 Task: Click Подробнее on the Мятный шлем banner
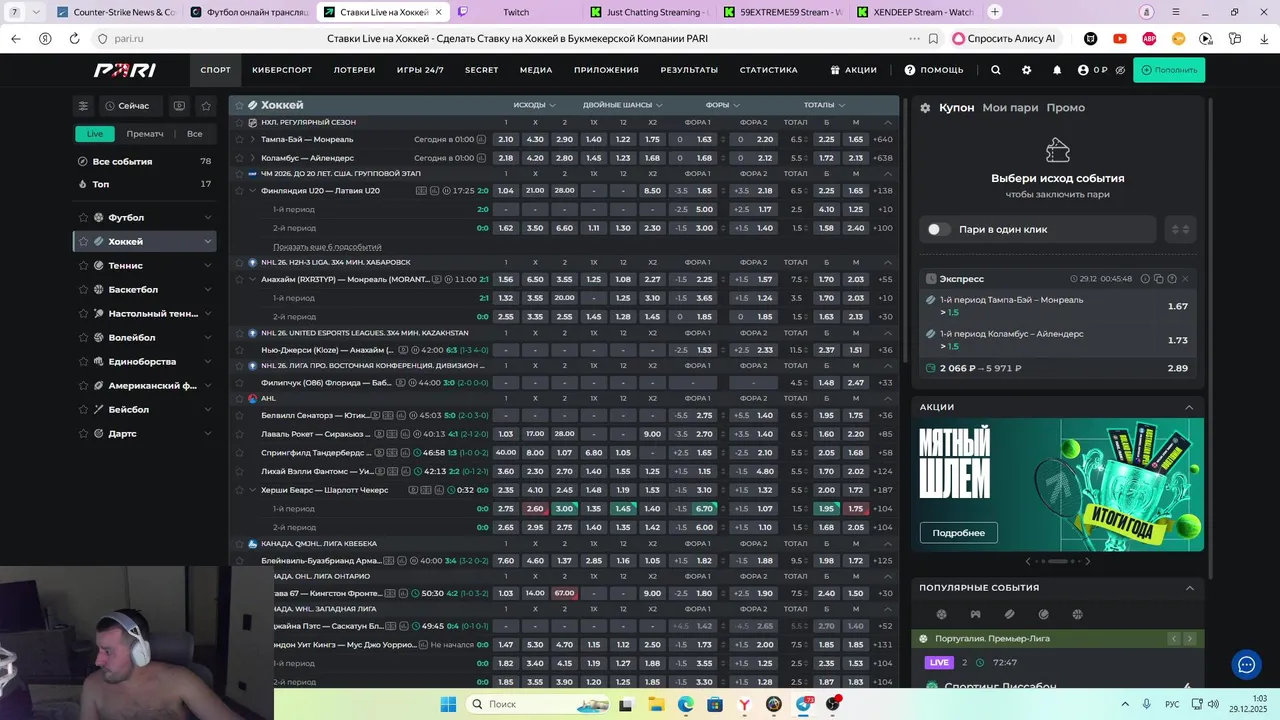click(958, 533)
